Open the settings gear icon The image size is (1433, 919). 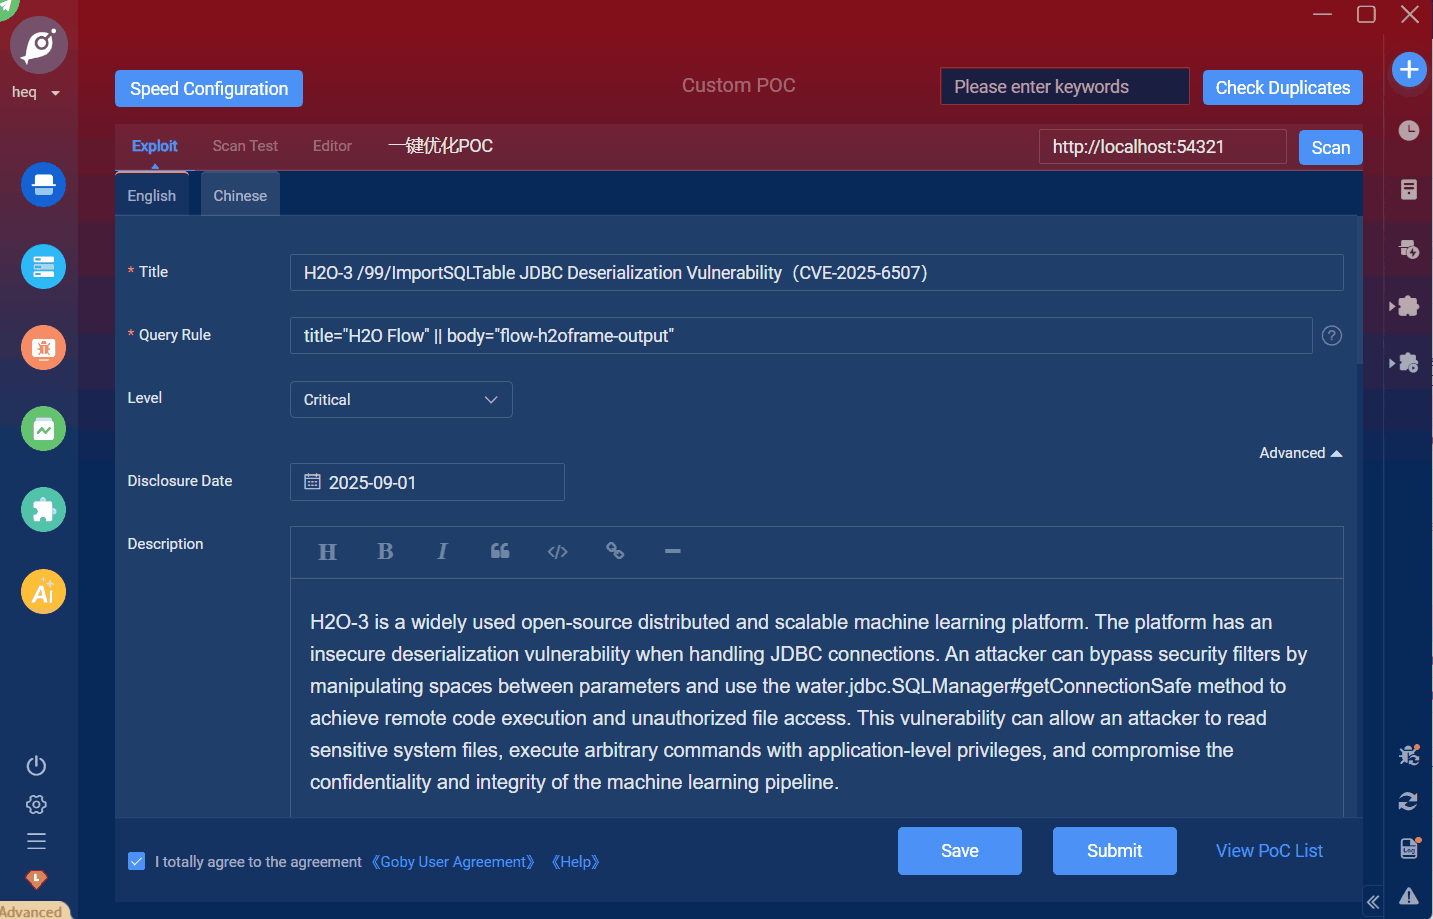tap(36, 804)
